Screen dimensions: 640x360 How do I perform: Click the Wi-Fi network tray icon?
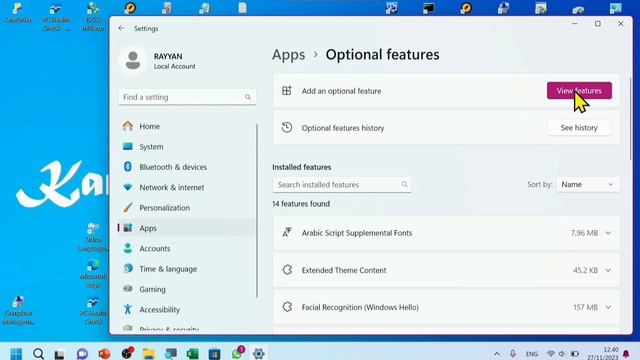(551, 353)
